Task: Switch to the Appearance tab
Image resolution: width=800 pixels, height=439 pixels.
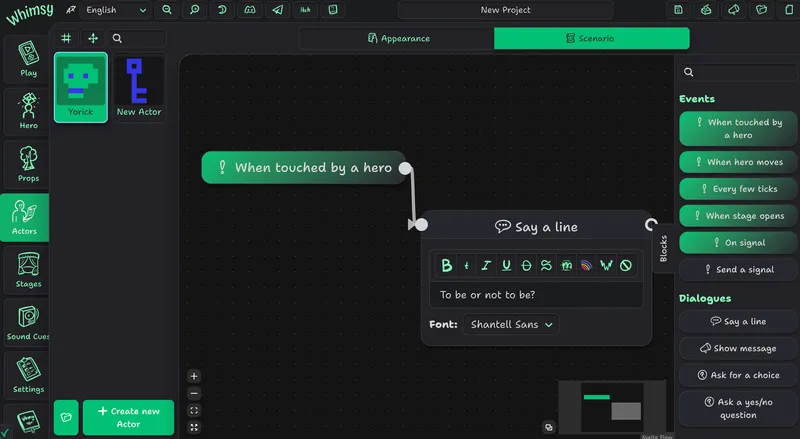Action: click(x=397, y=38)
